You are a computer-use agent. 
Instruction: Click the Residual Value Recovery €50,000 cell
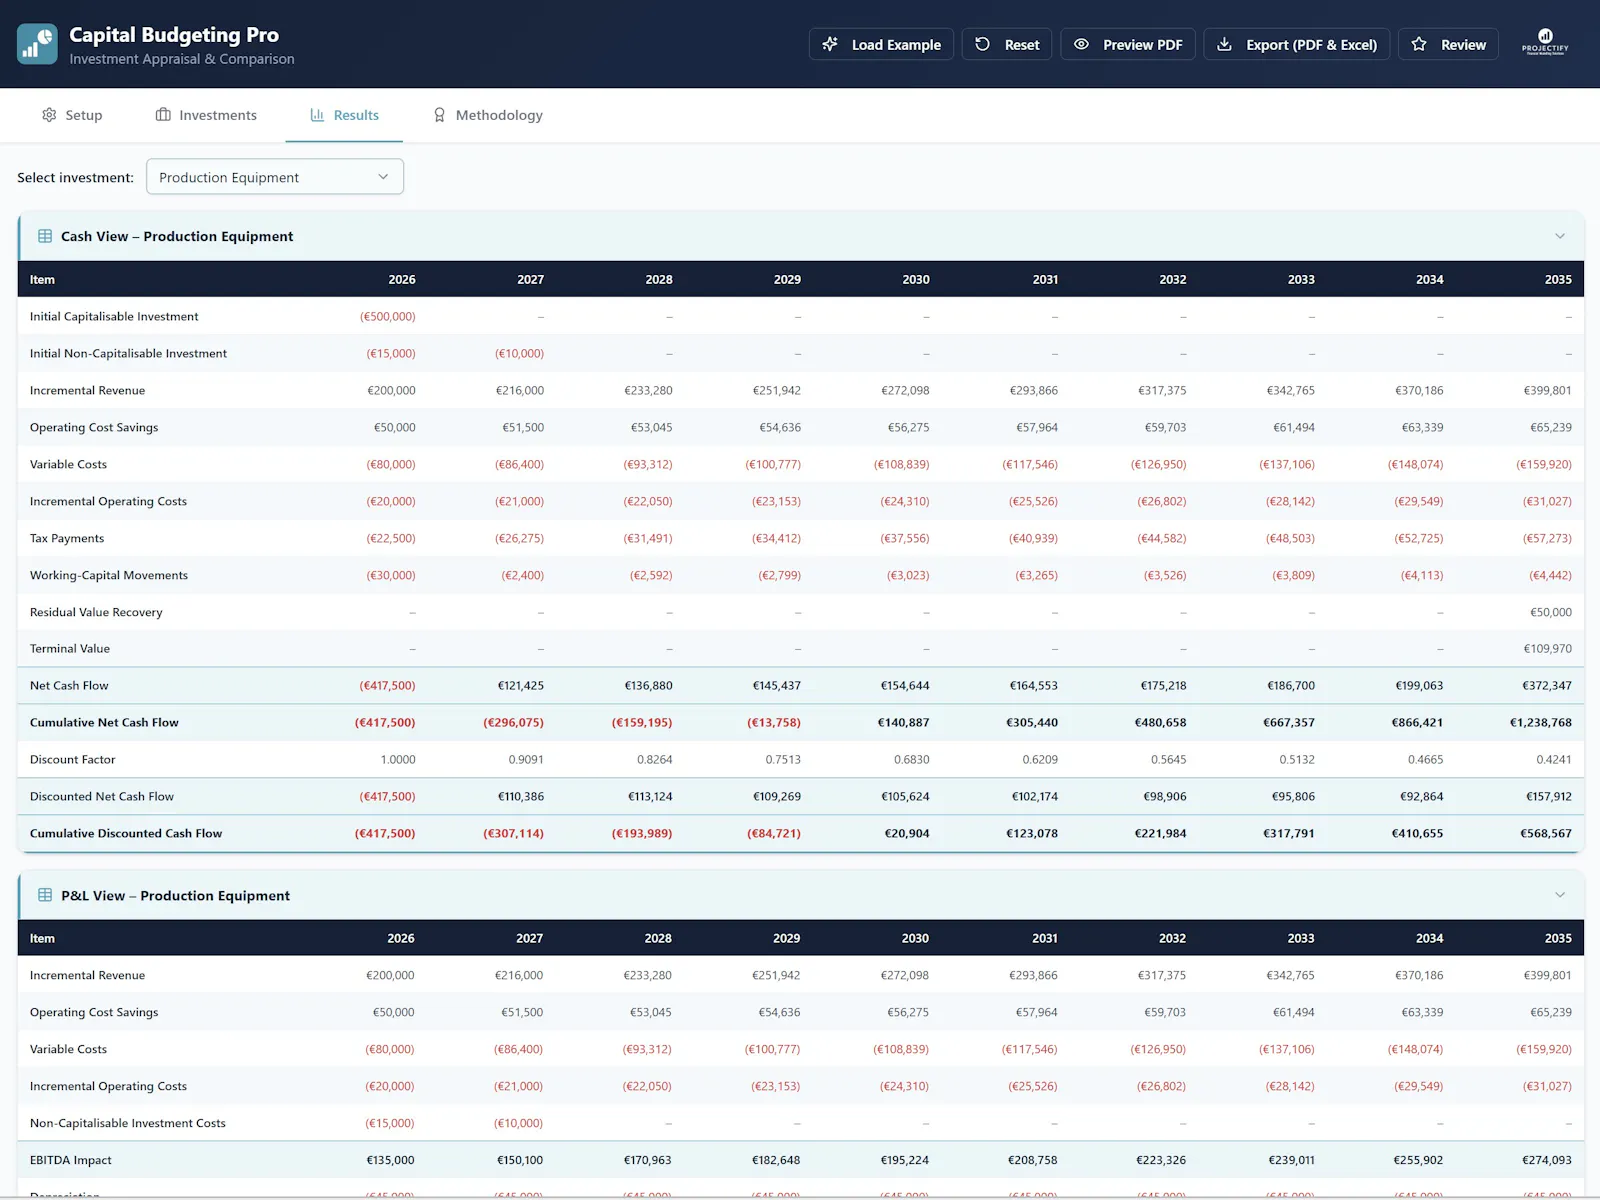1551,612
